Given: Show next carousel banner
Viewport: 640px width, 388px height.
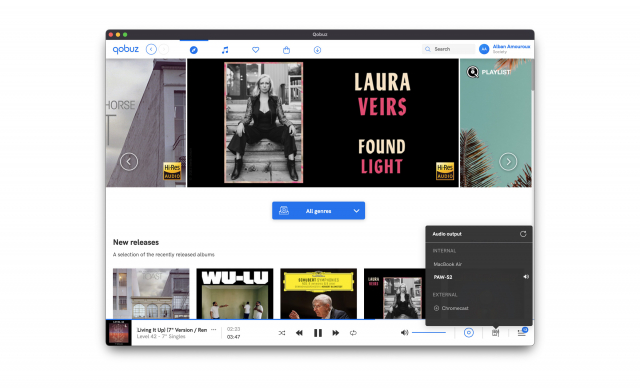Looking at the screenshot, I should tap(508, 162).
